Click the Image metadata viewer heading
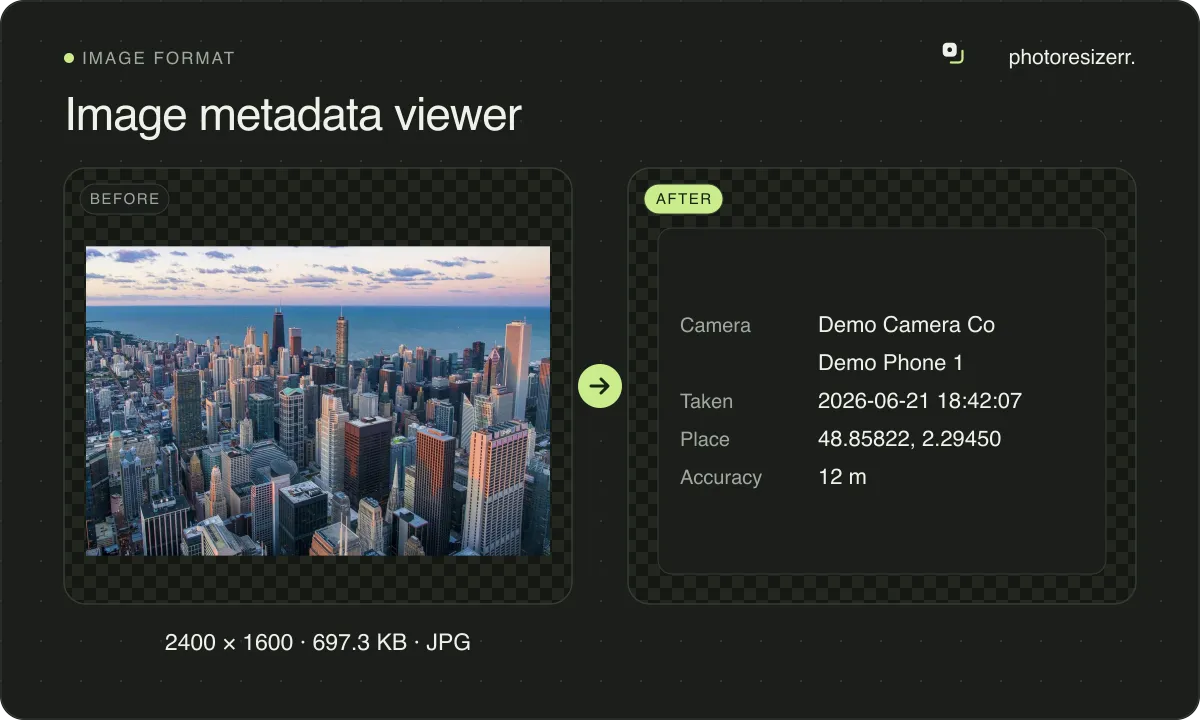Image resolution: width=1200 pixels, height=720 pixels. coord(293,115)
